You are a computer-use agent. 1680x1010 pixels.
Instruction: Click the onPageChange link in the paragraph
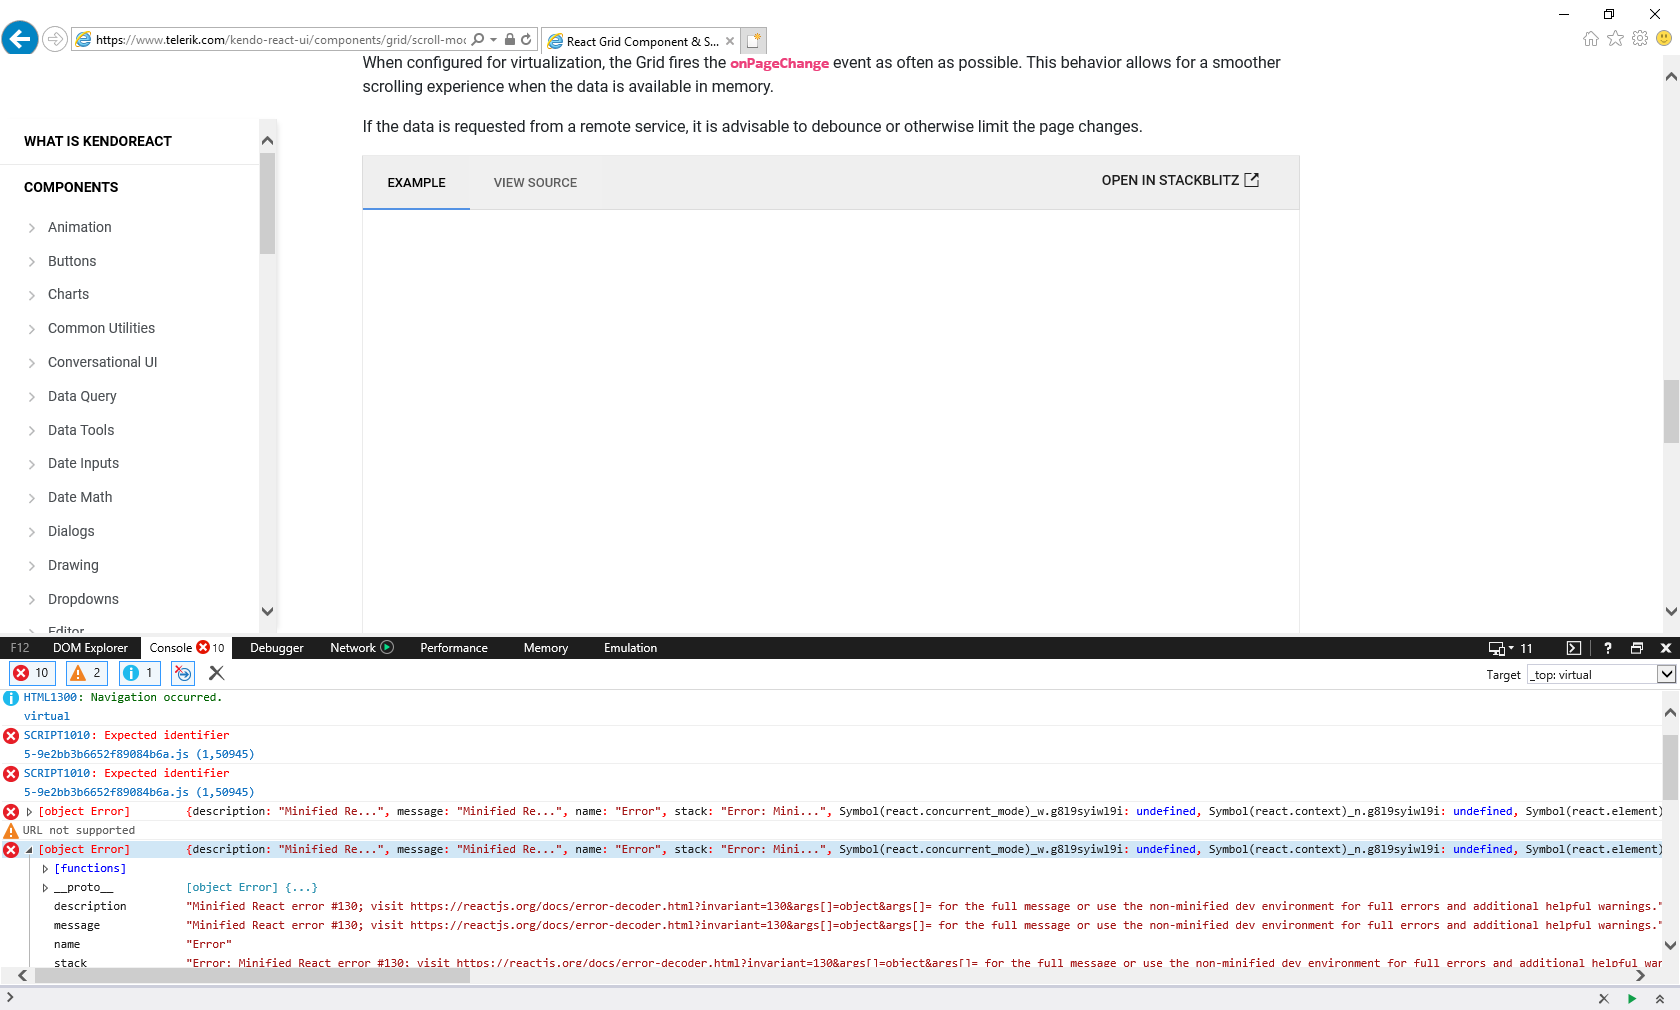(x=779, y=63)
